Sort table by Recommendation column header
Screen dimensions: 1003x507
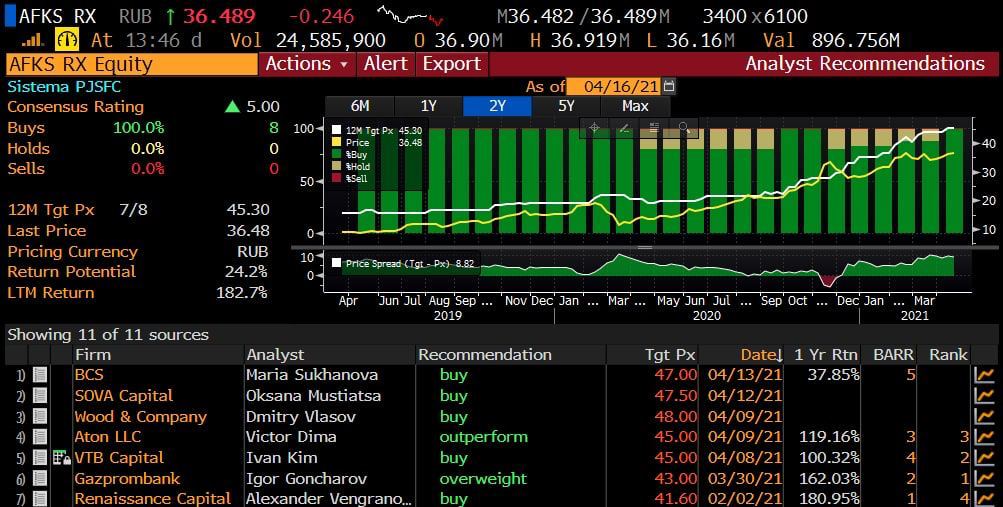[485, 355]
